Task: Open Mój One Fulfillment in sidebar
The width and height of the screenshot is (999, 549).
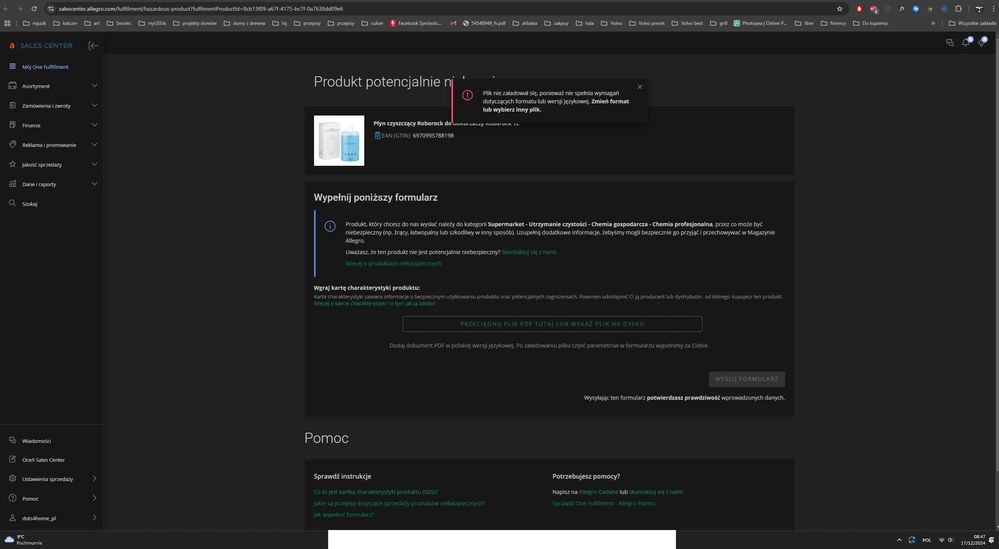Action: click(45, 67)
